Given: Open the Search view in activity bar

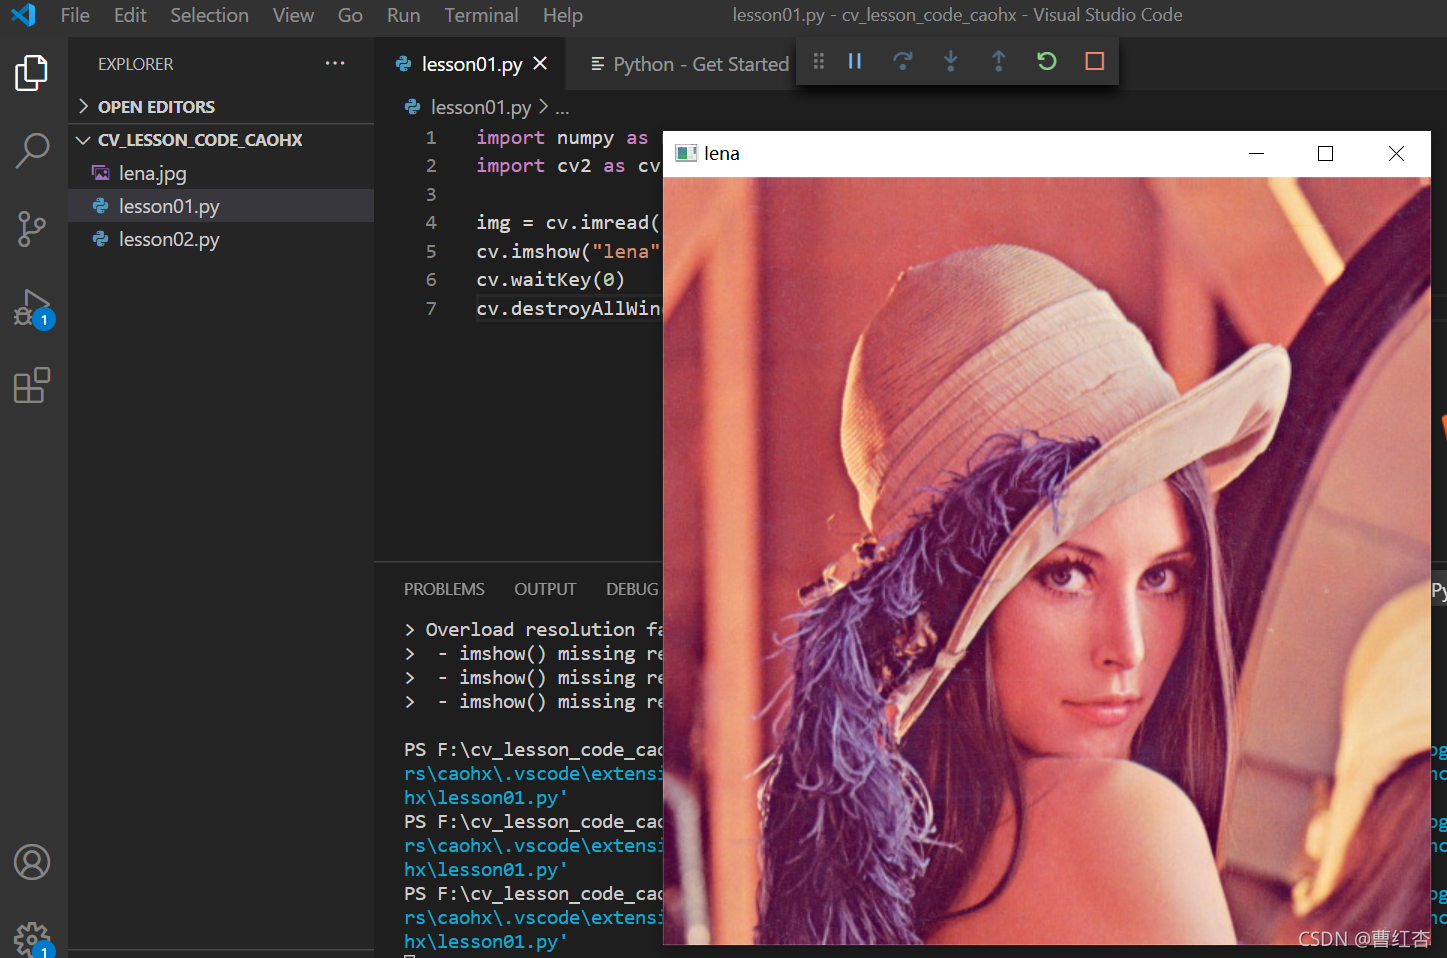Looking at the screenshot, I should [x=32, y=151].
